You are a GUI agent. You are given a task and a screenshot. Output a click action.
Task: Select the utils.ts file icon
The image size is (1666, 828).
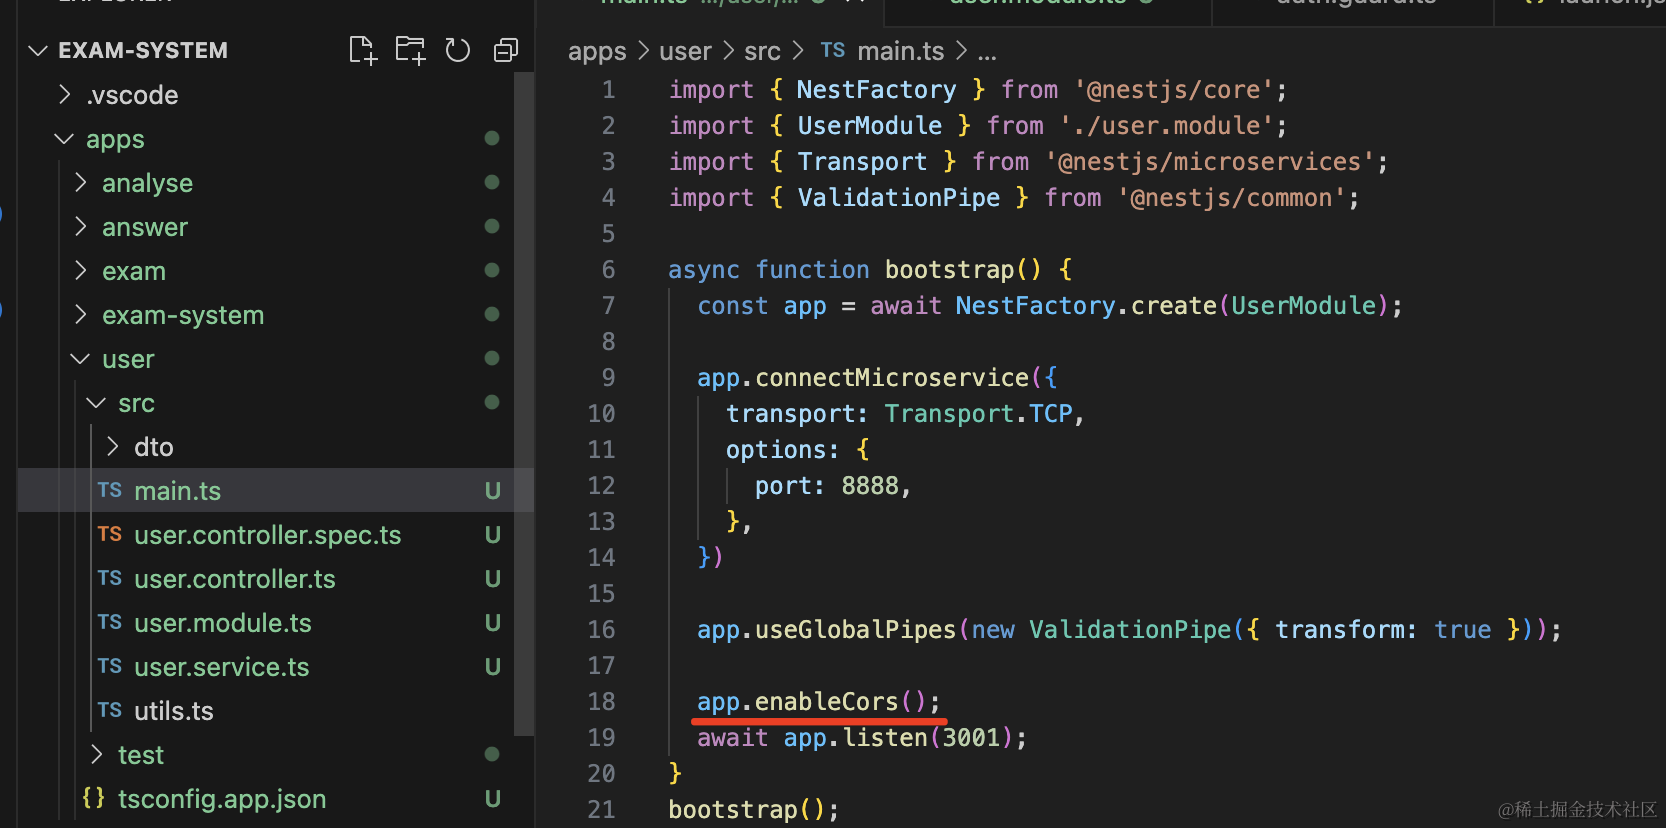110,710
